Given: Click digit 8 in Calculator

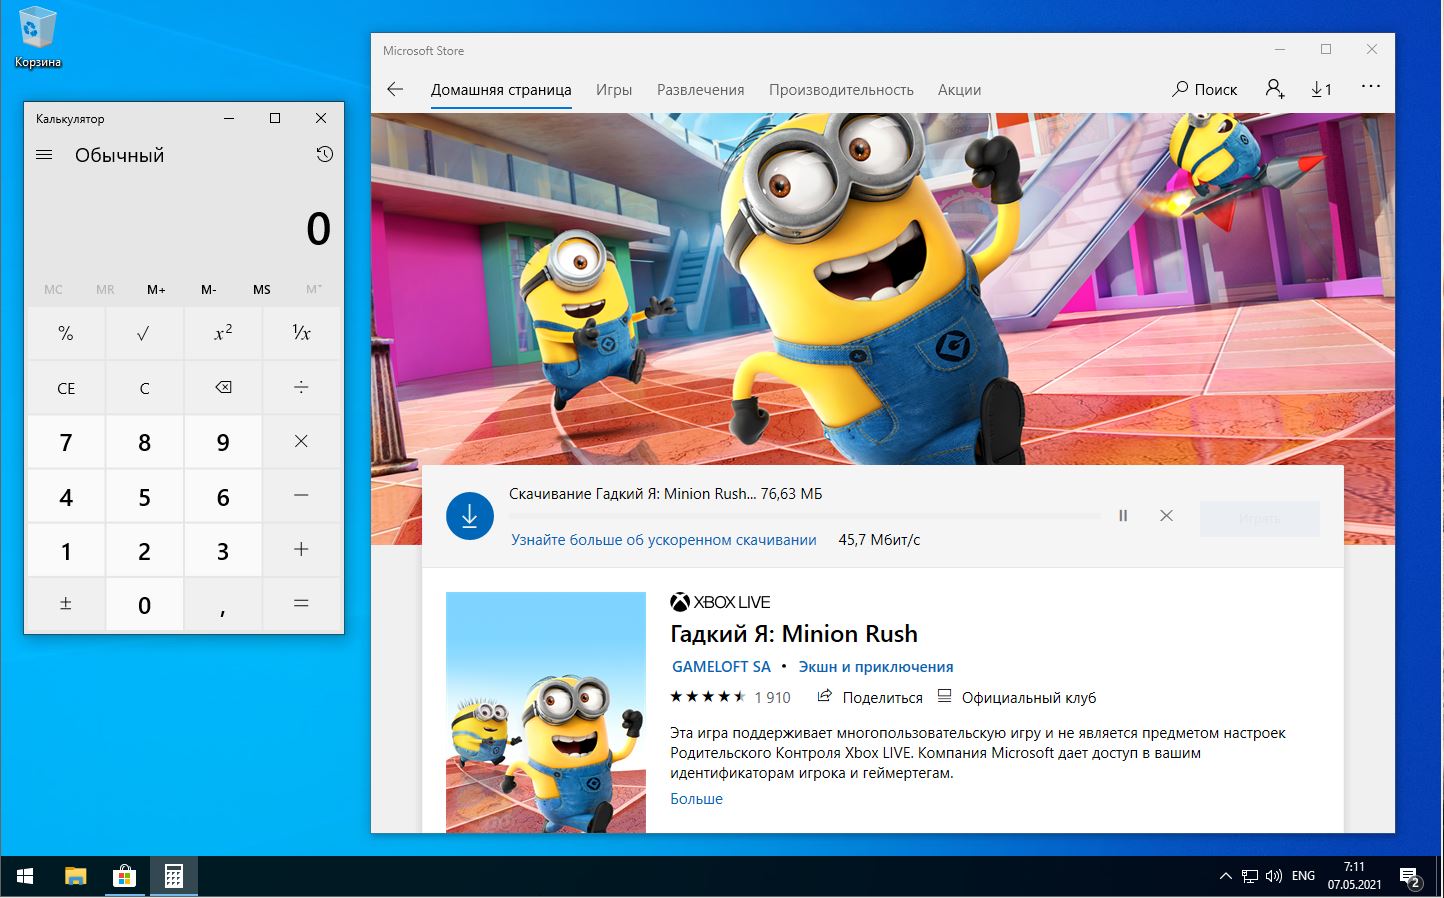Looking at the screenshot, I should (144, 441).
